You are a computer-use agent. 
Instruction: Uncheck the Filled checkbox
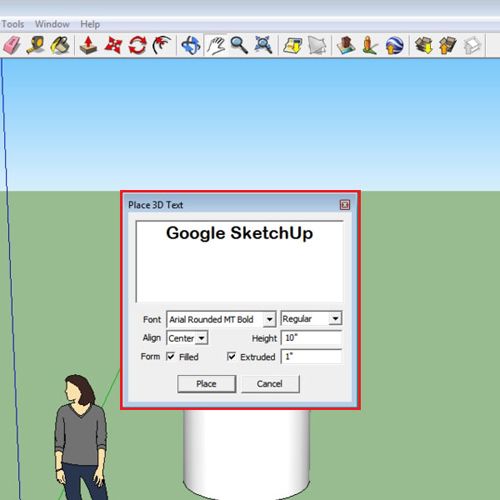click(171, 356)
